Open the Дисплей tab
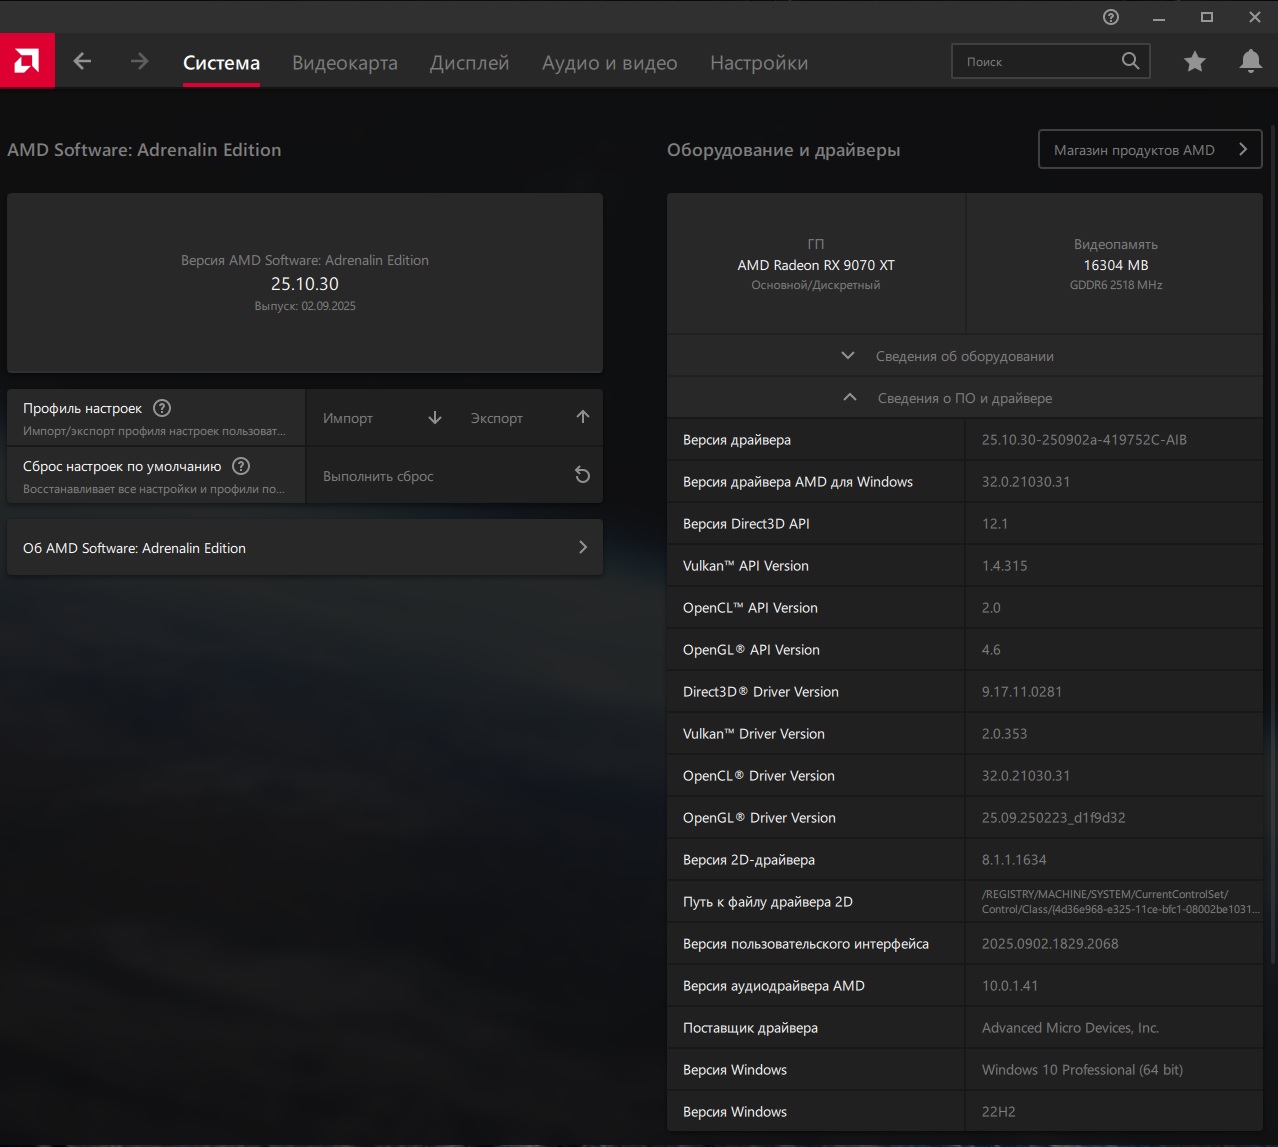The width and height of the screenshot is (1278, 1147). point(469,63)
